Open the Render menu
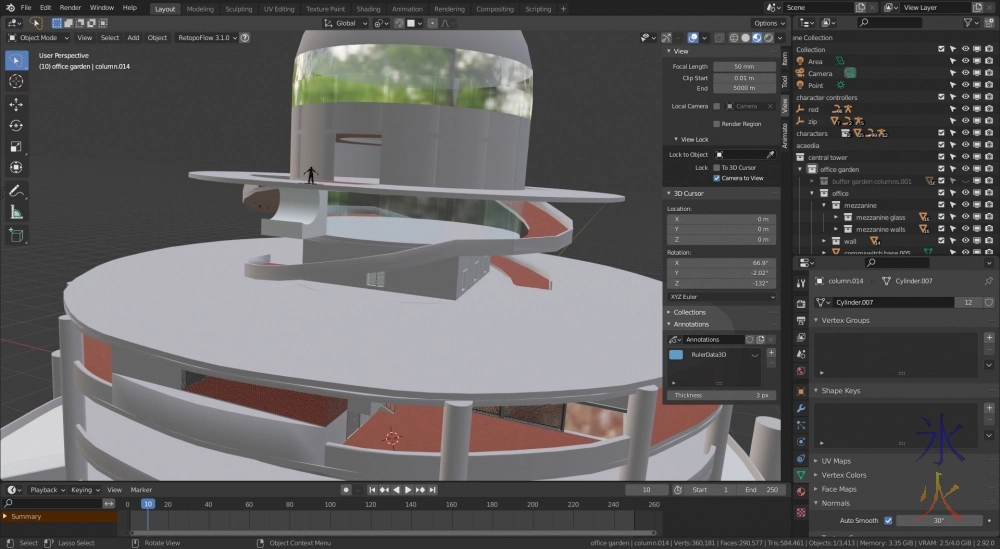1000x549 pixels. [x=70, y=8]
